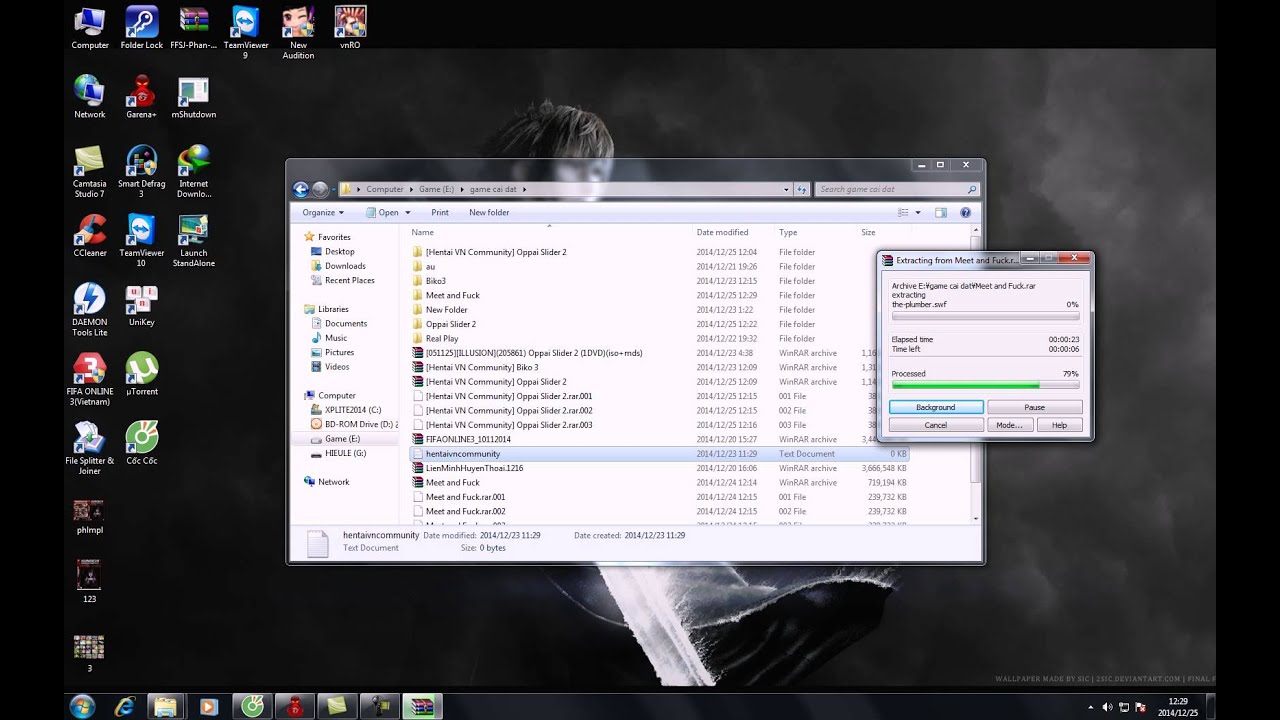Open Internet Explorer from the taskbar
Screen dimensions: 1280x720
point(124,706)
